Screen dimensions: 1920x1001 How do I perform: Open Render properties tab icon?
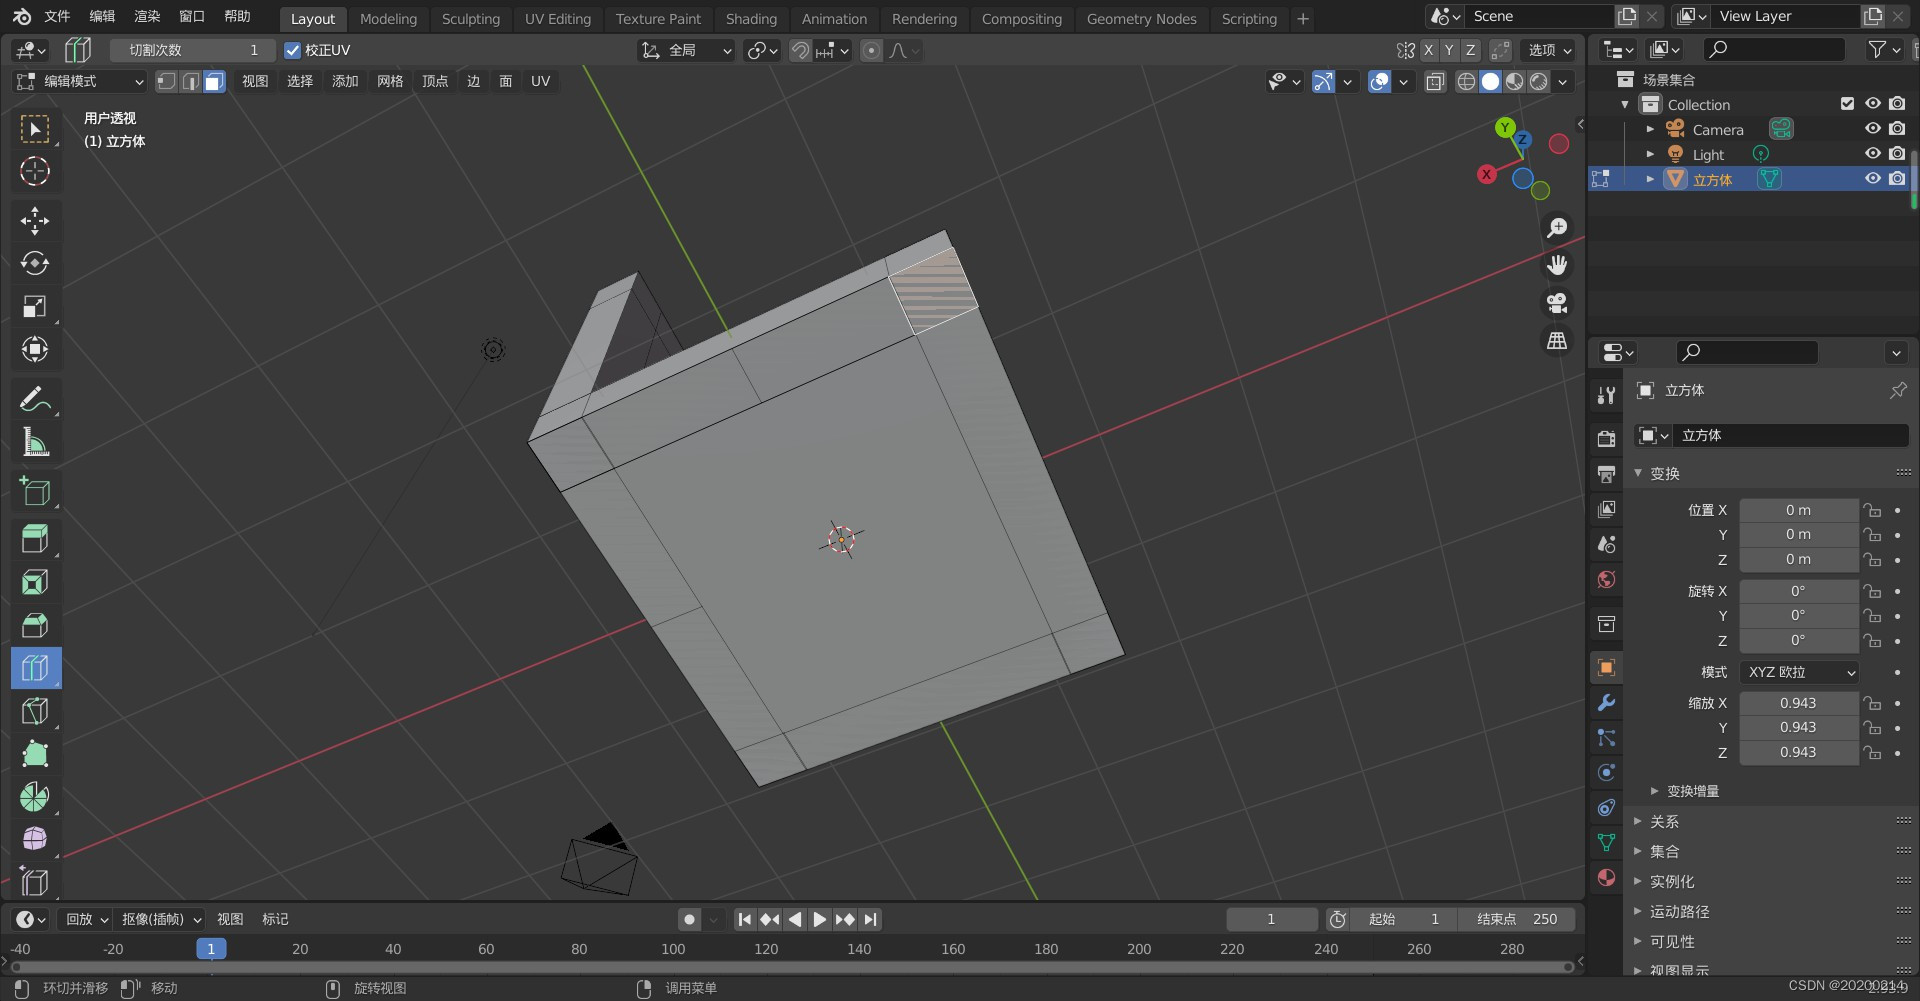point(1607,439)
